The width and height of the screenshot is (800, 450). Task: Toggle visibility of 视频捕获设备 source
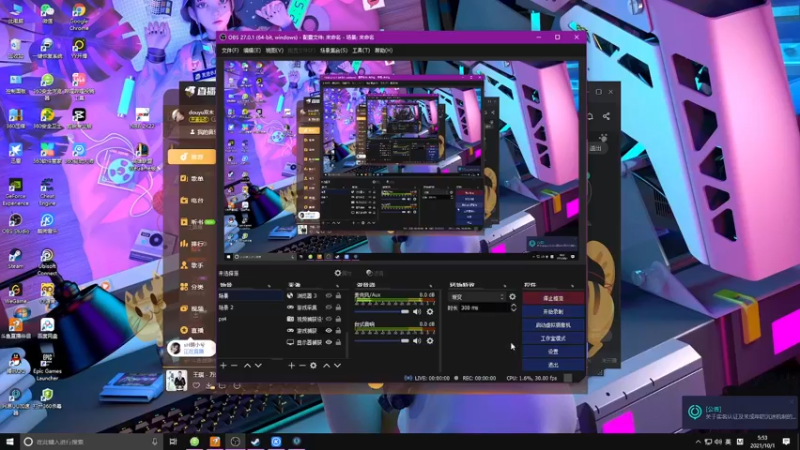[329, 319]
